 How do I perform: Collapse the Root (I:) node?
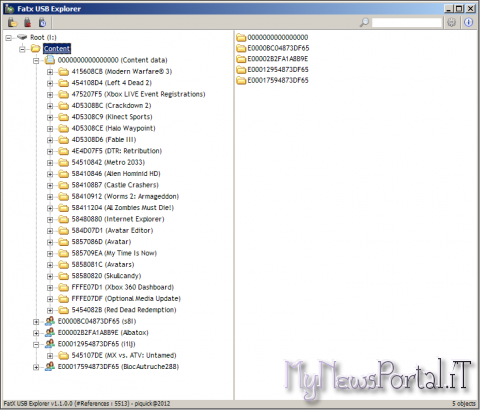click(x=8, y=38)
